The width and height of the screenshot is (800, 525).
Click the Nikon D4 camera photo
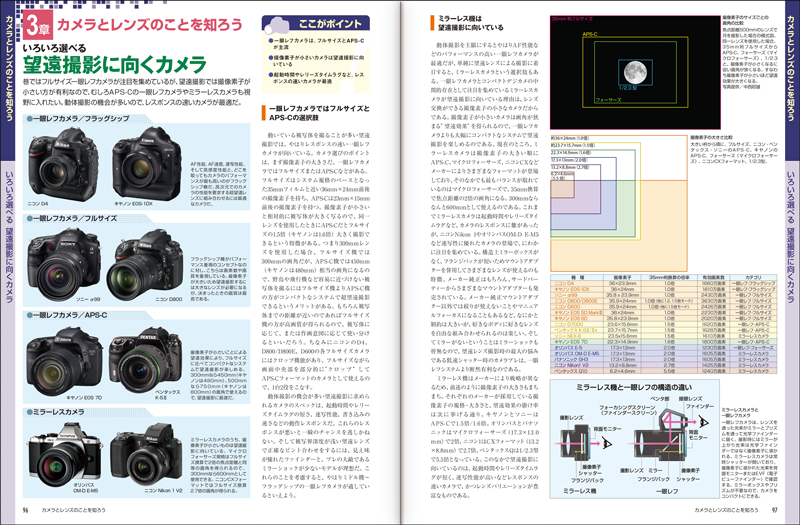pyautogui.click(x=64, y=164)
